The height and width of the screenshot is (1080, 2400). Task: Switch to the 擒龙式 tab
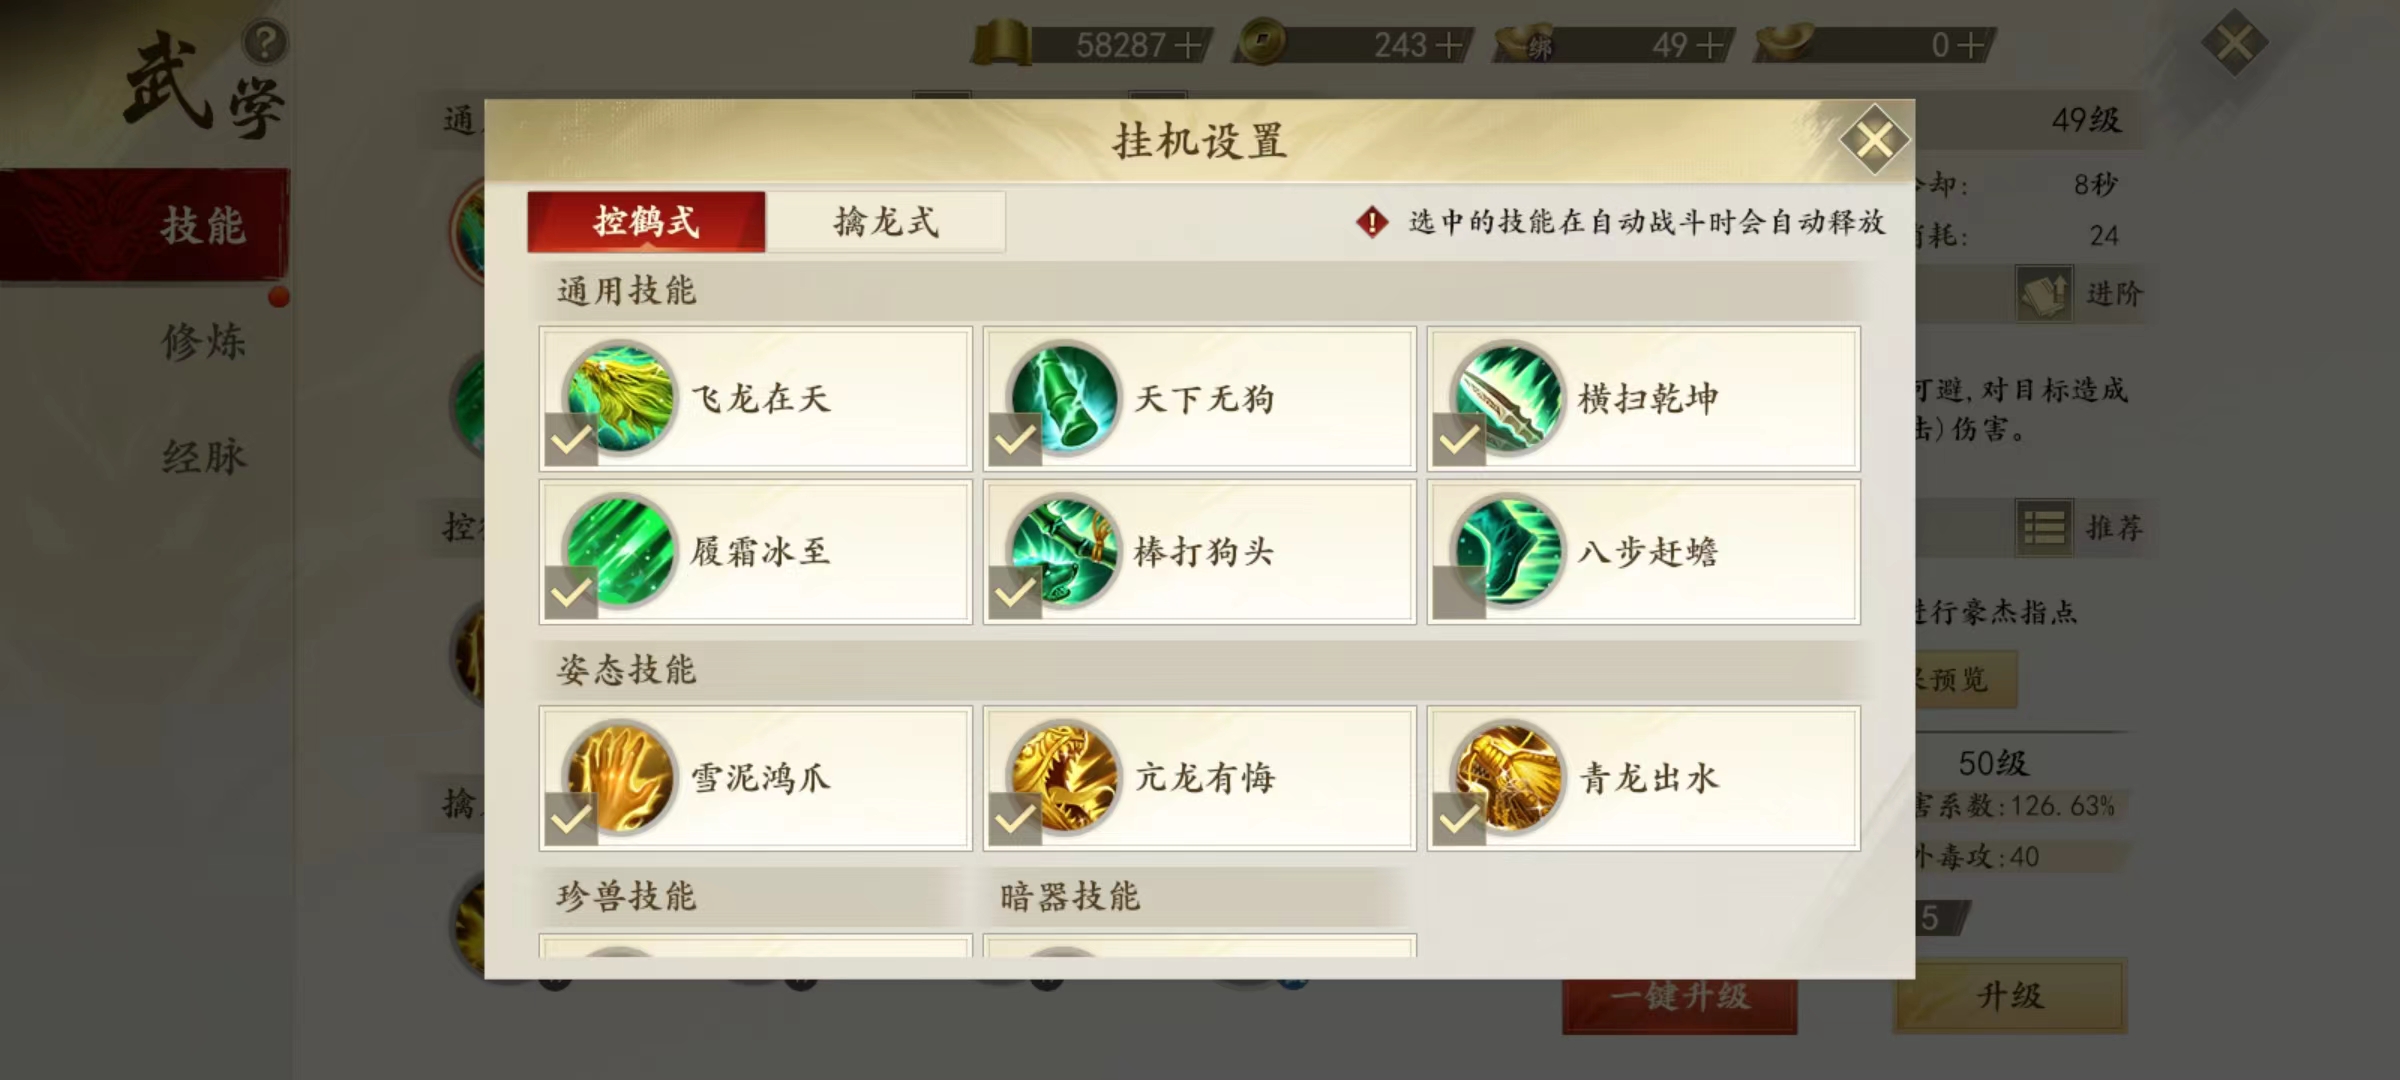coord(886,221)
